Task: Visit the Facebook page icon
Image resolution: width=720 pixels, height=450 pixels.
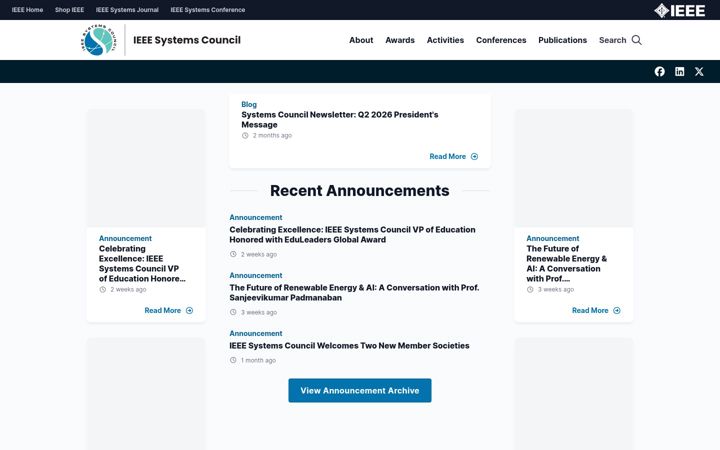Action: tap(659, 71)
